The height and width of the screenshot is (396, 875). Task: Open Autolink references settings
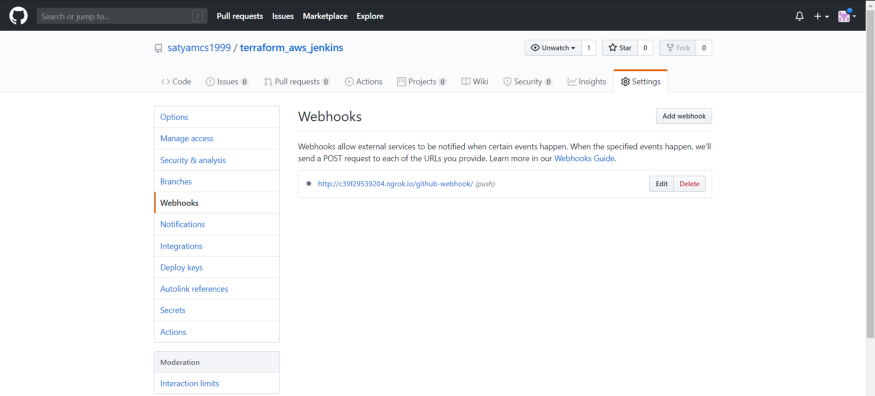217,289
